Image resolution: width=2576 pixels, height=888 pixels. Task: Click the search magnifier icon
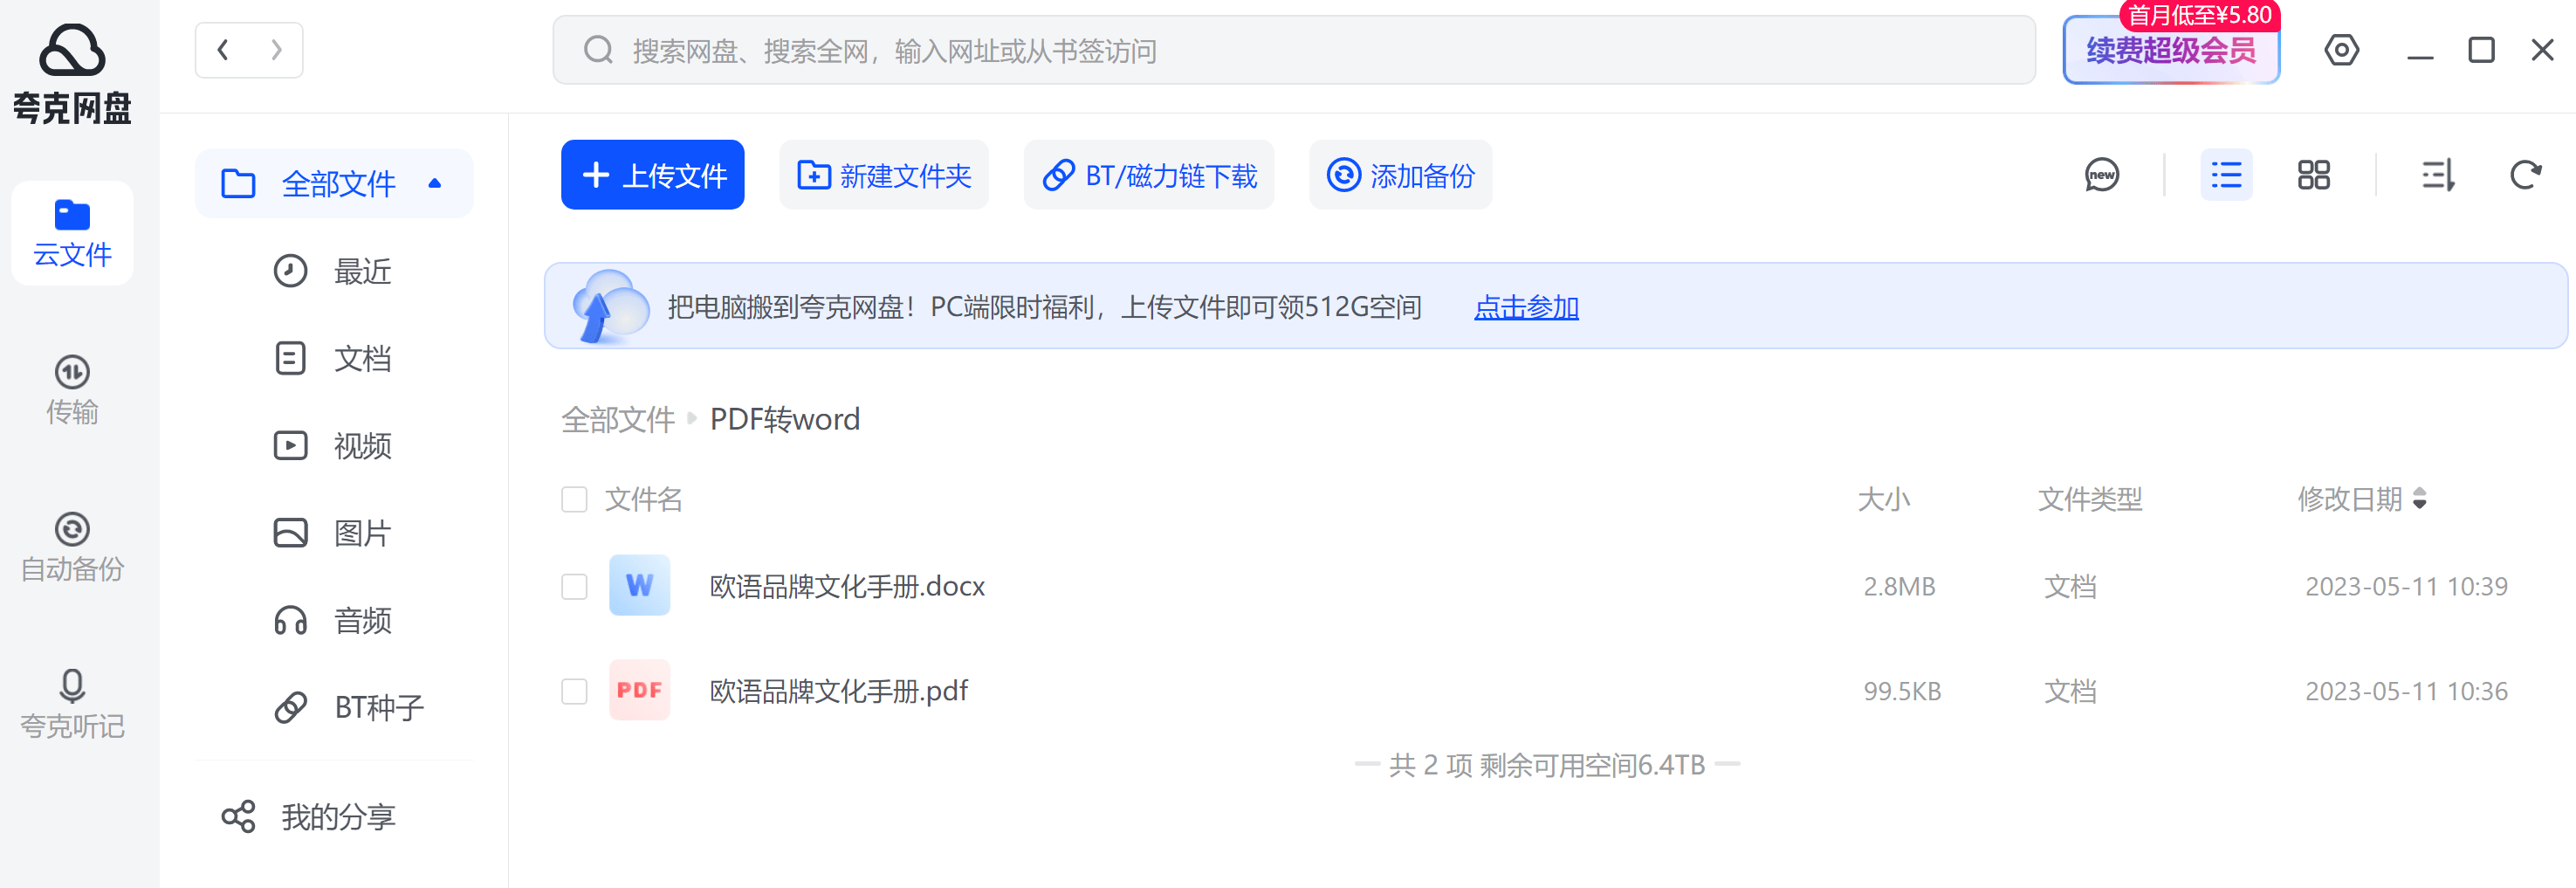pyautogui.click(x=598, y=50)
